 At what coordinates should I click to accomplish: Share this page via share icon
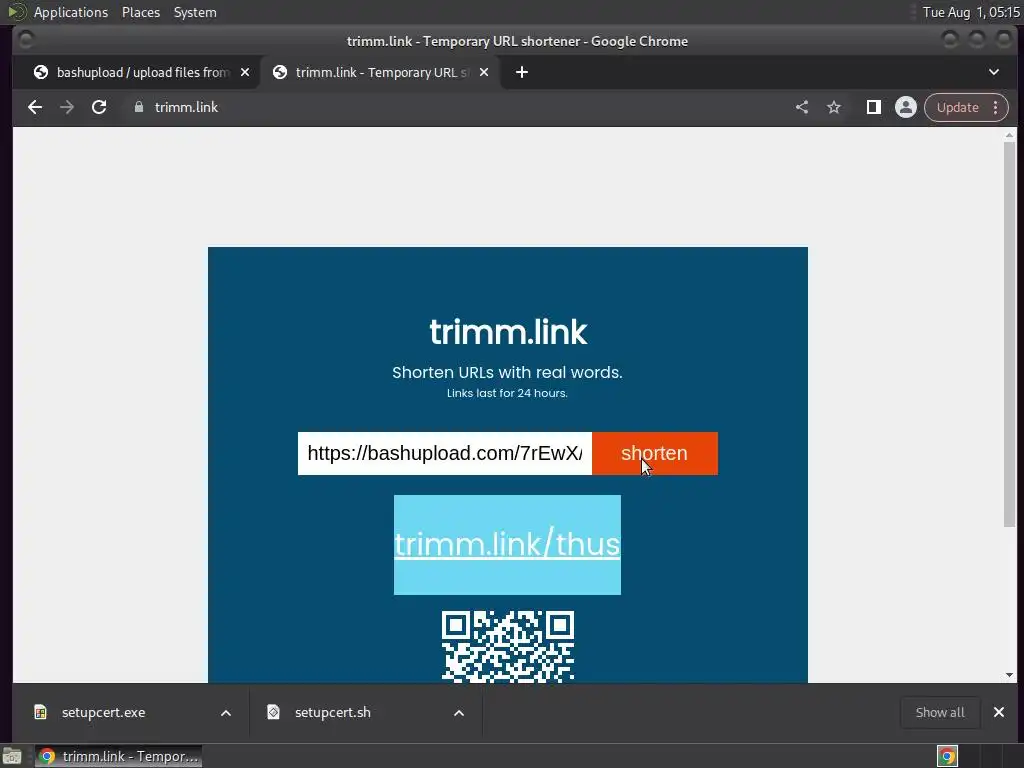pyautogui.click(x=802, y=107)
